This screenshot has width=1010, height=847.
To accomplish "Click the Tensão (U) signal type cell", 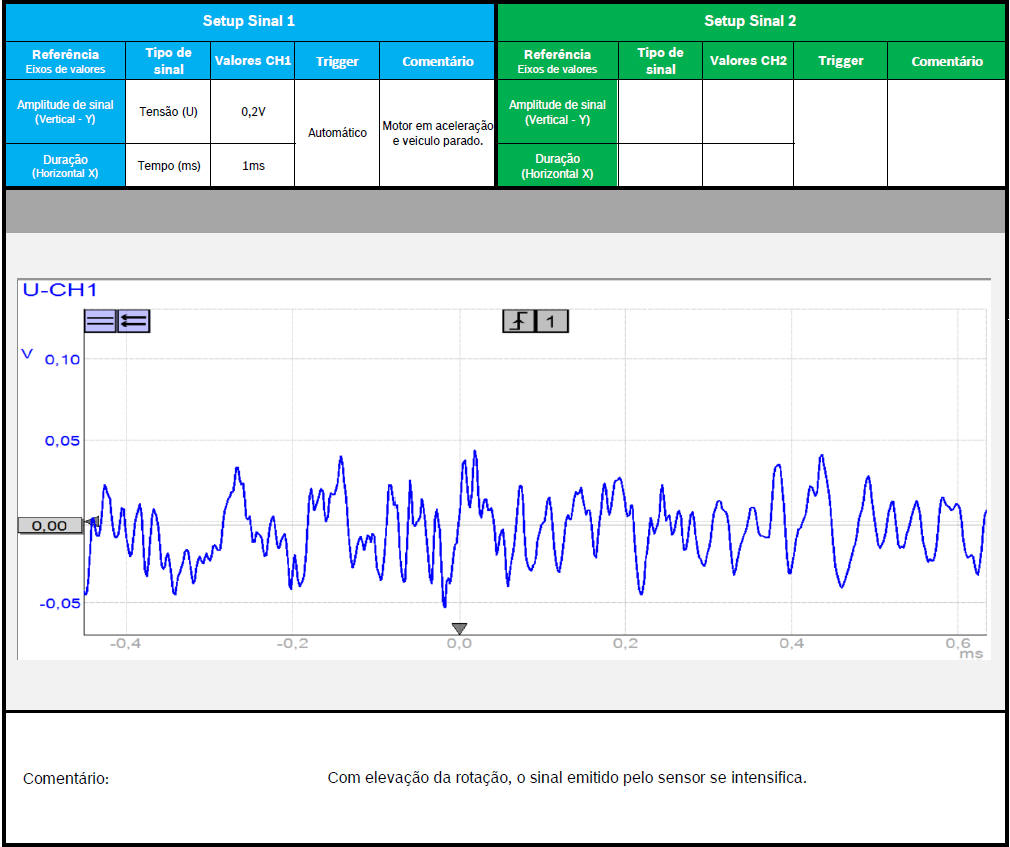I will pyautogui.click(x=168, y=112).
